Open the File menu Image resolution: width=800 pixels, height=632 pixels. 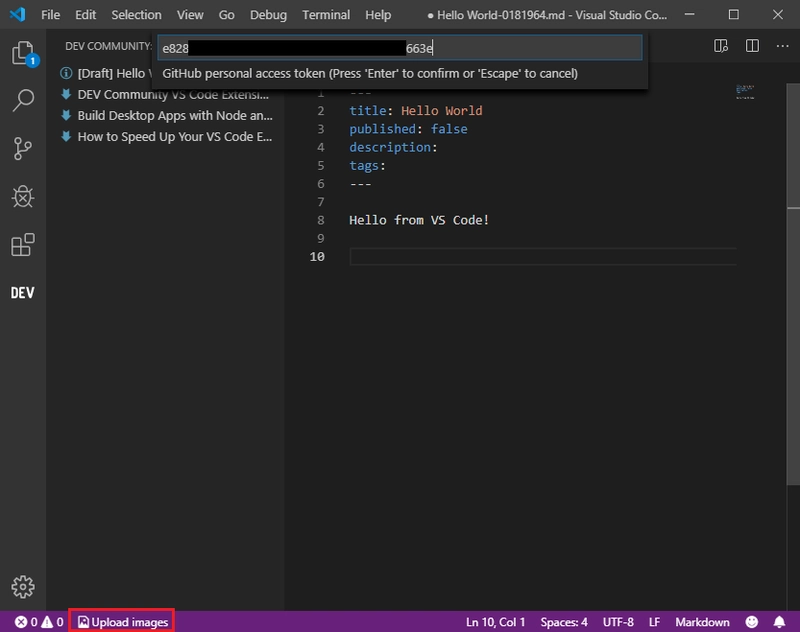click(x=50, y=15)
